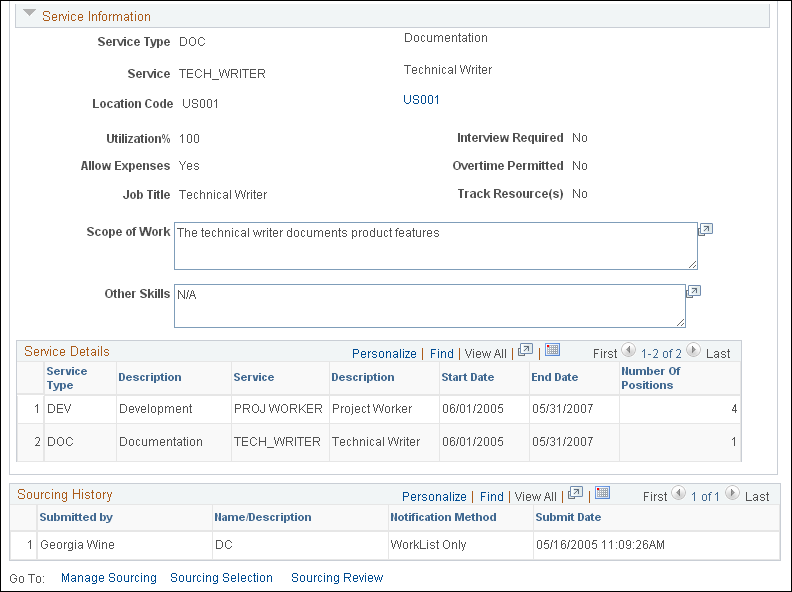Screen dimensions: 792x592
Task: Click Find in Sourcing History grid
Action: coord(491,497)
